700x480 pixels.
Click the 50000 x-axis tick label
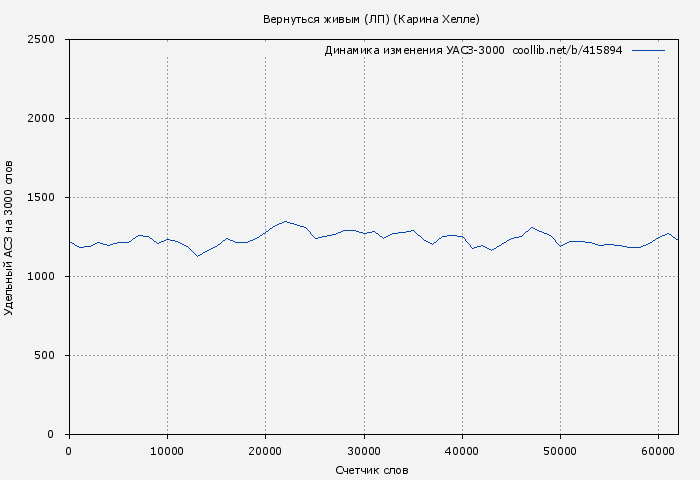click(560, 451)
